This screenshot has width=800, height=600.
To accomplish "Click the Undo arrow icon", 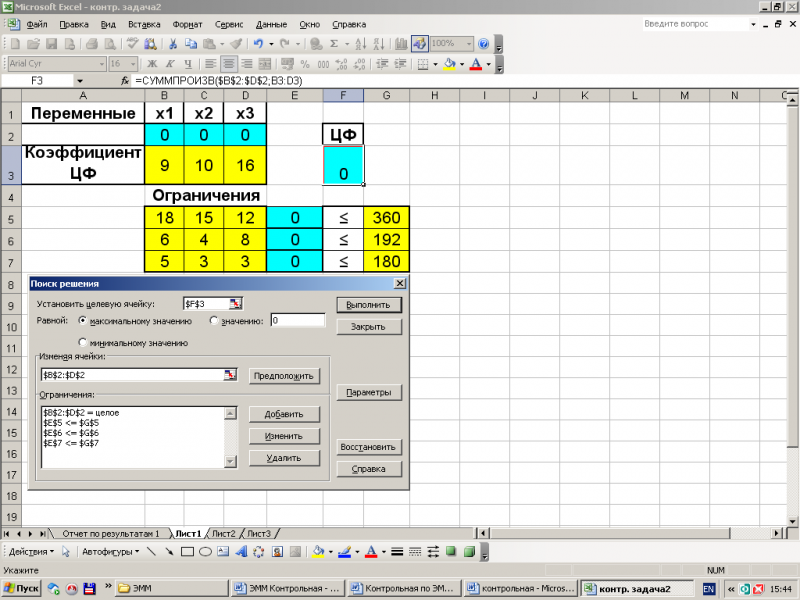I will coord(258,44).
